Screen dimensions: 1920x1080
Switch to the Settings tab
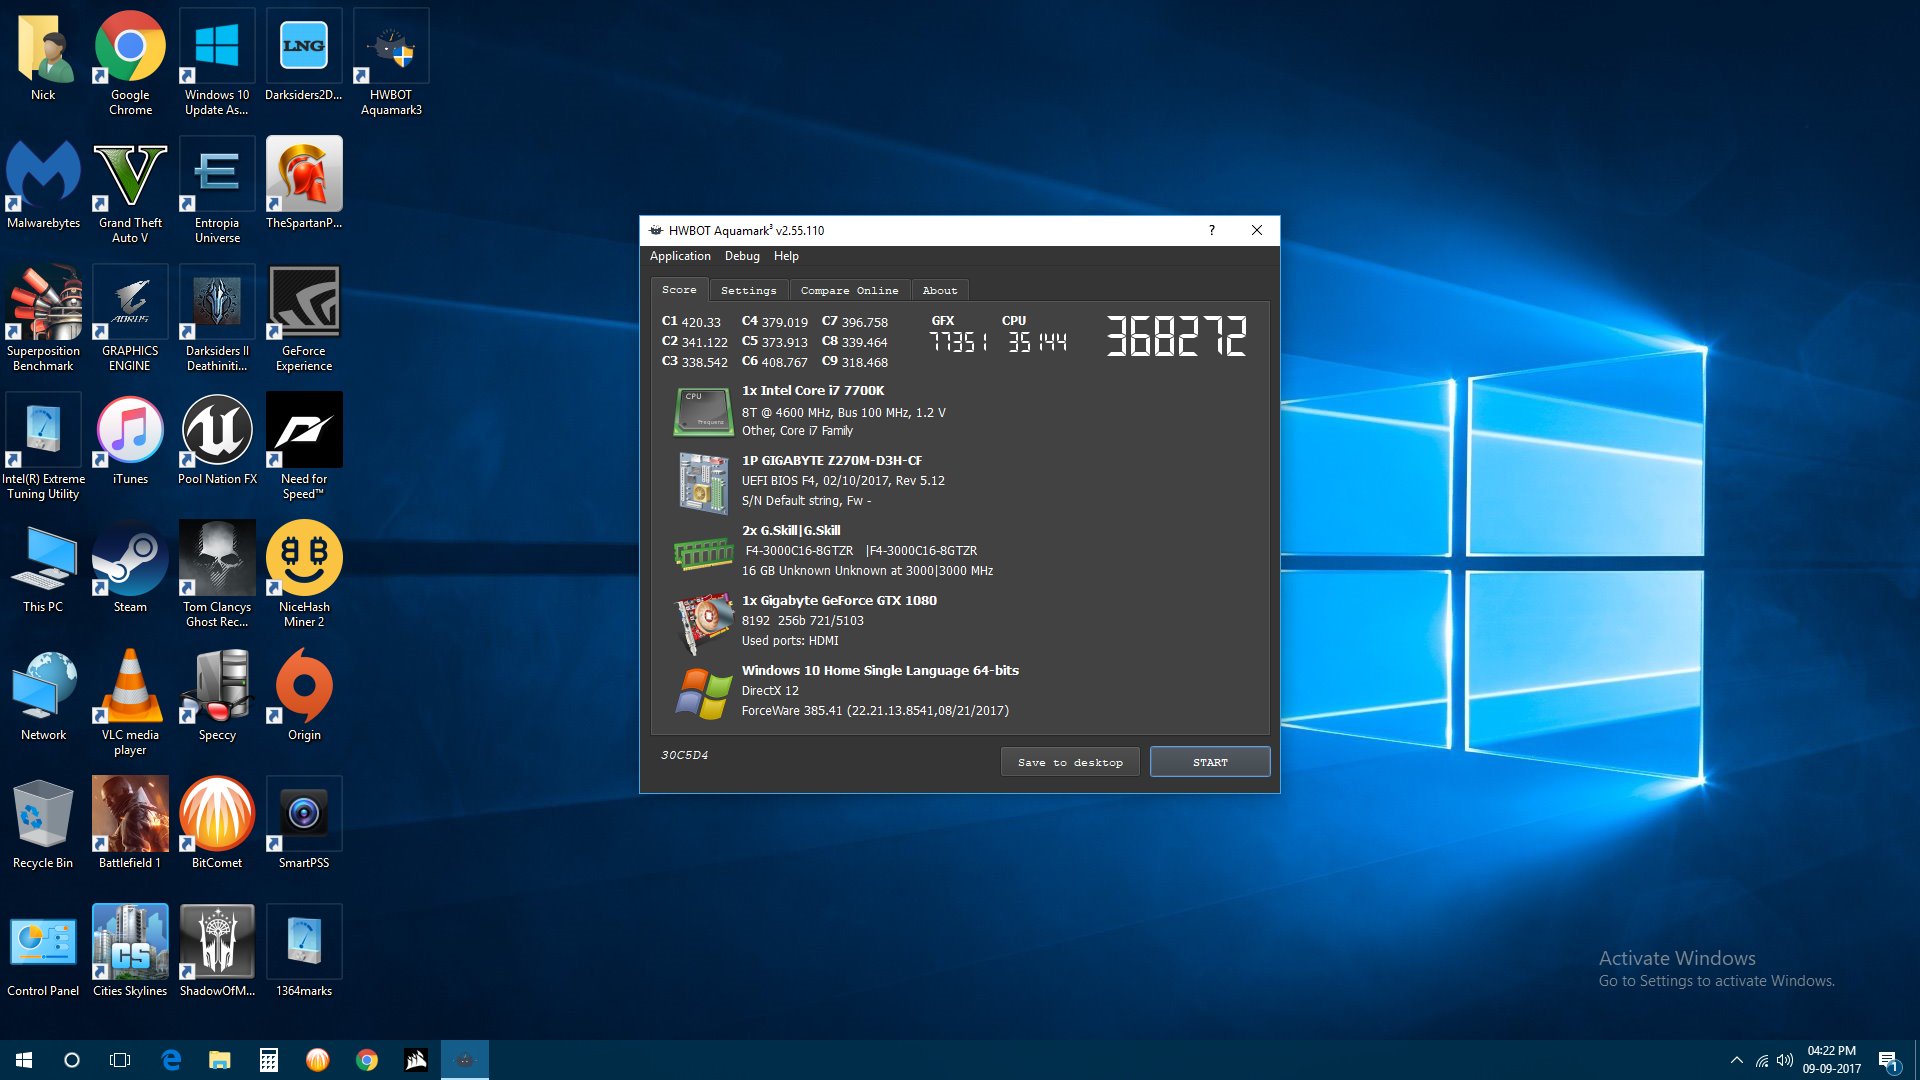[748, 291]
